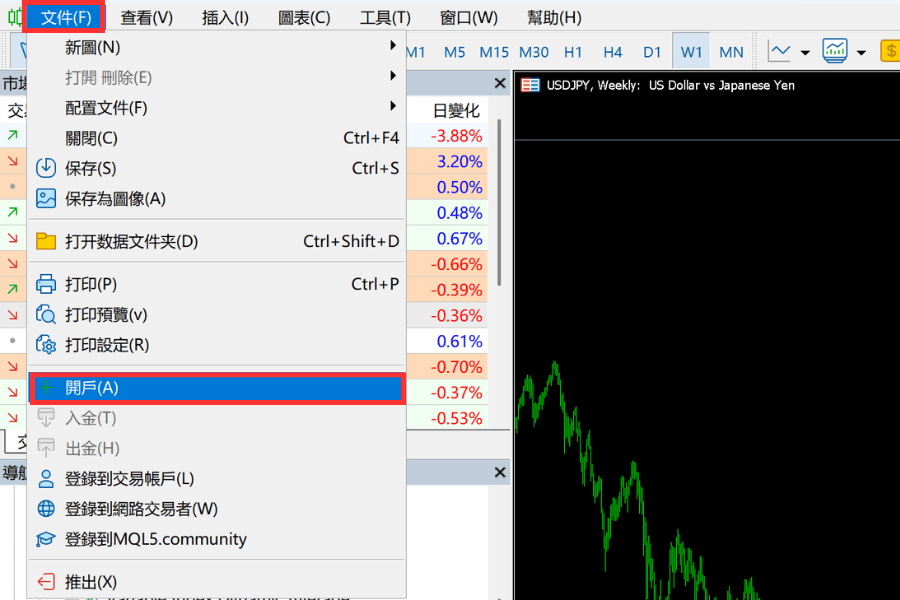The height and width of the screenshot is (600, 900).
Task: Click the image icon beside 保存為圖像(A)
Action: coord(46,198)
